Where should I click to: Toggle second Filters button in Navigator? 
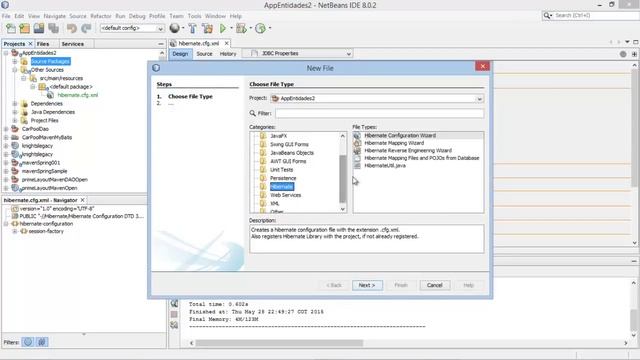[42, 342]
